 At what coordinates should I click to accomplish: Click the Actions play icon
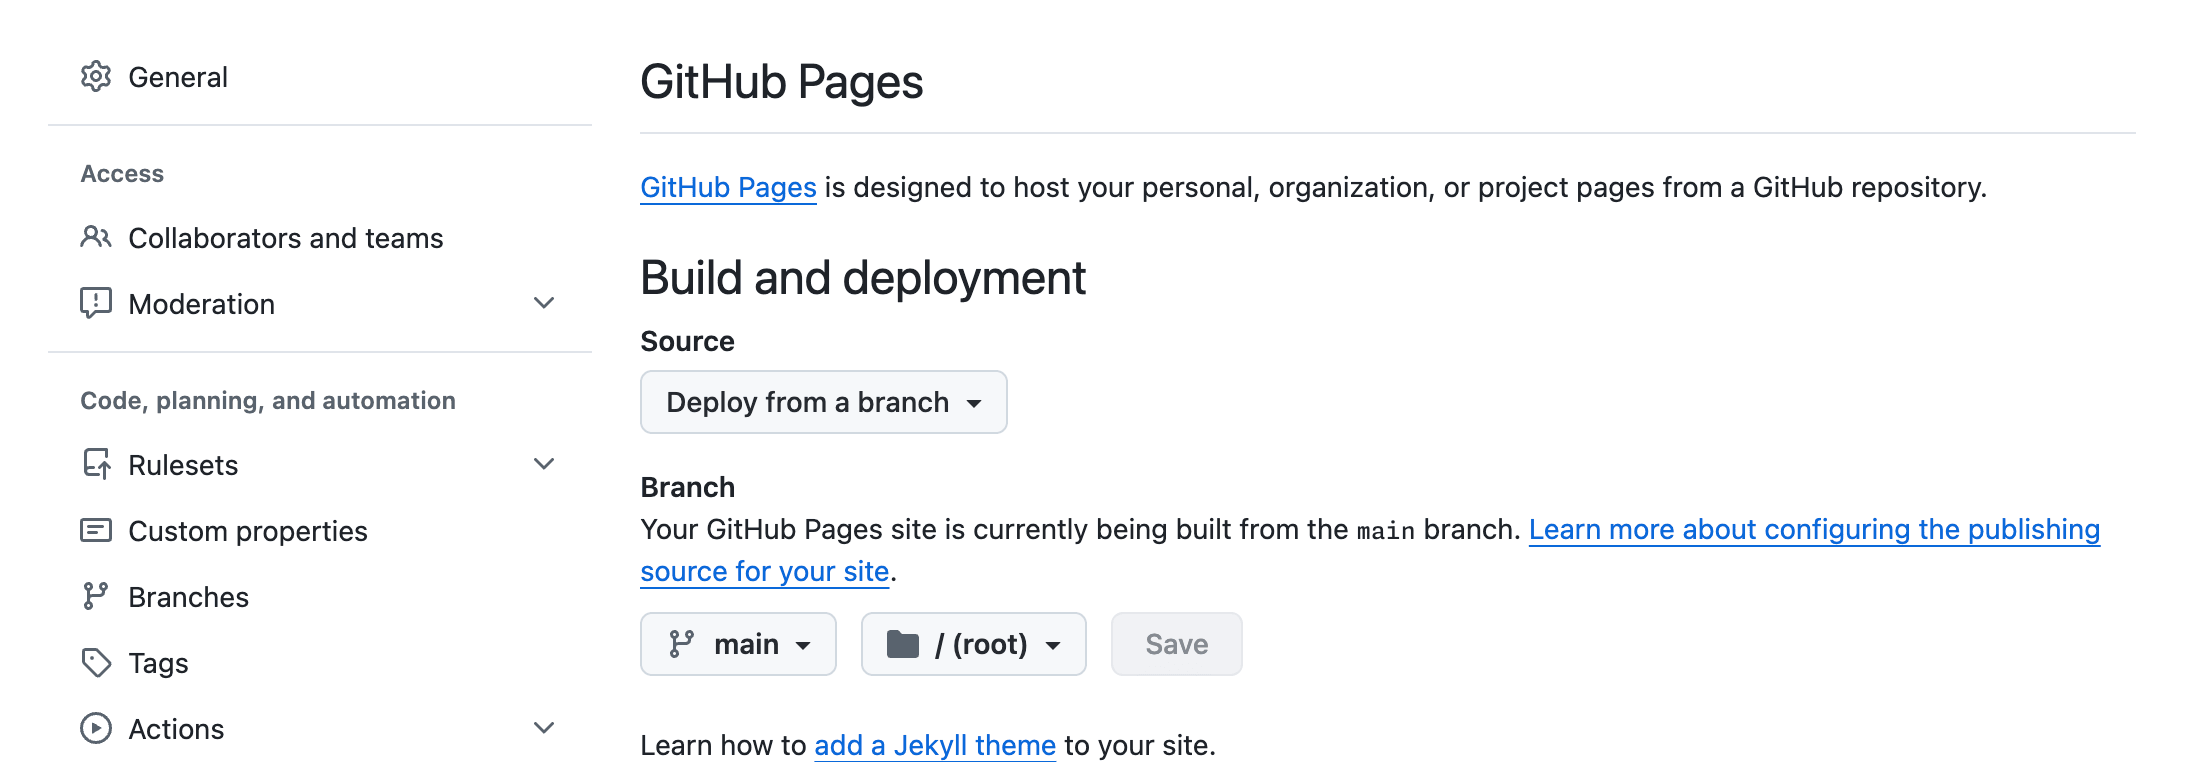pyautogui.click(x=96, y=728)
